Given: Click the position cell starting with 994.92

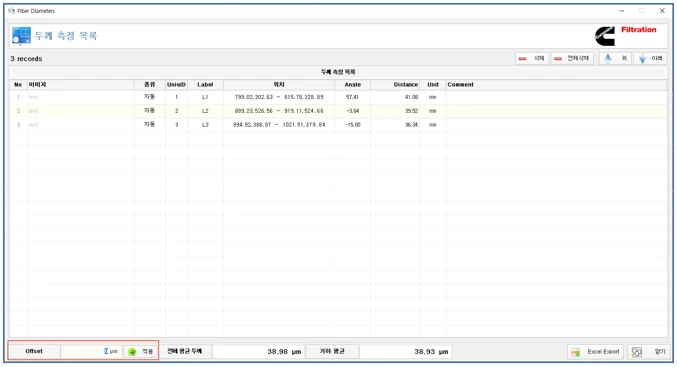Looking at the screenshot, I should coord(279,125).
